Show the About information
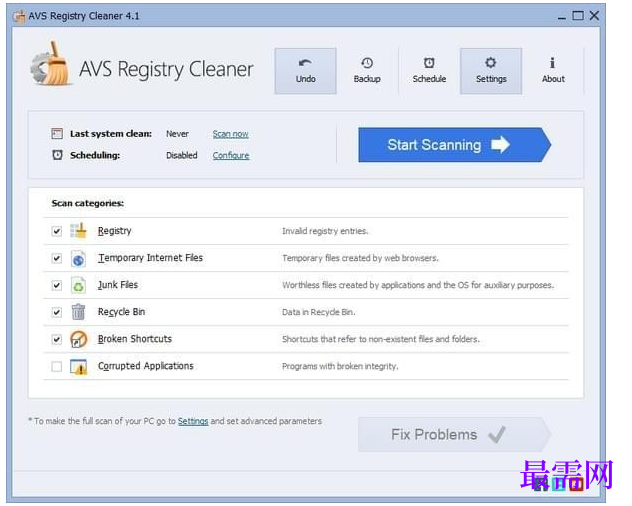The width and height of the screenshot is (632, 506). 553,71
